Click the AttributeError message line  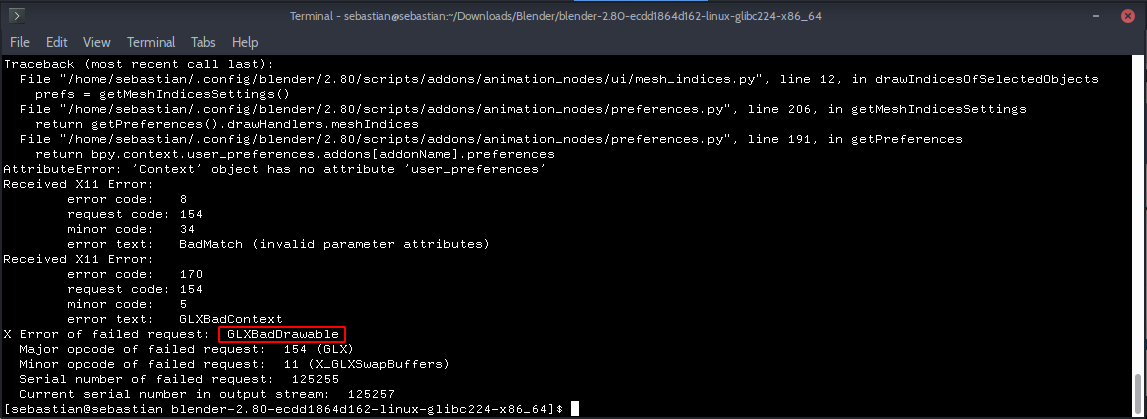(275, 169)
